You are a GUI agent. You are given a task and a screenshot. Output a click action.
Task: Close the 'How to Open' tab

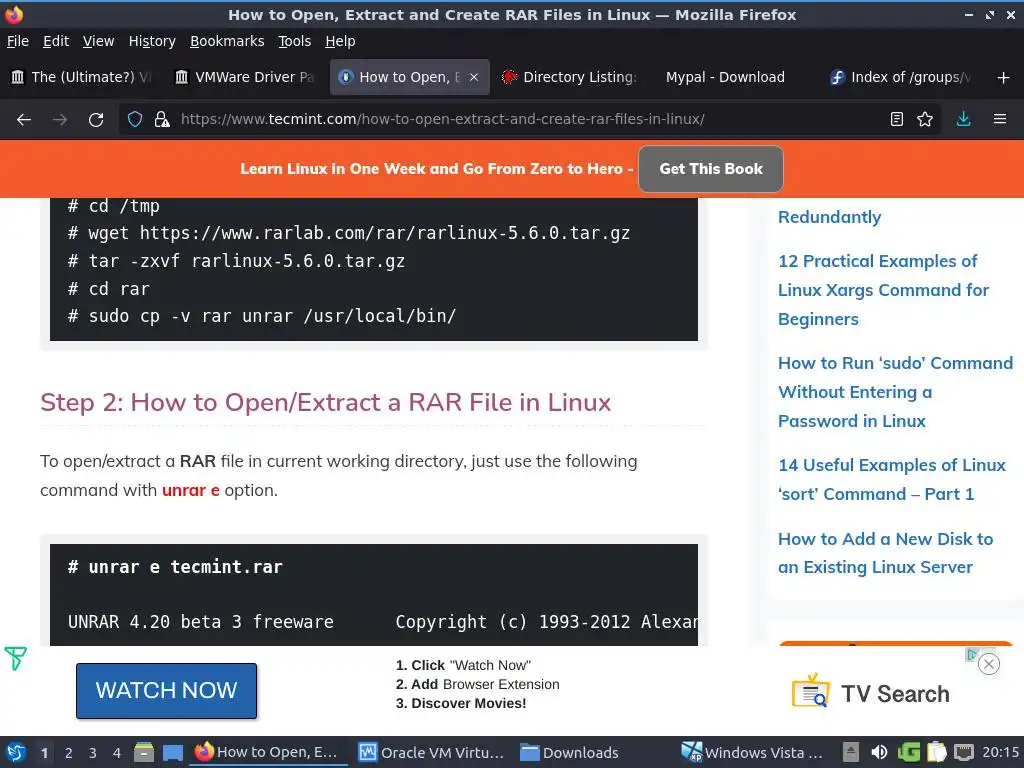(474, 77)
